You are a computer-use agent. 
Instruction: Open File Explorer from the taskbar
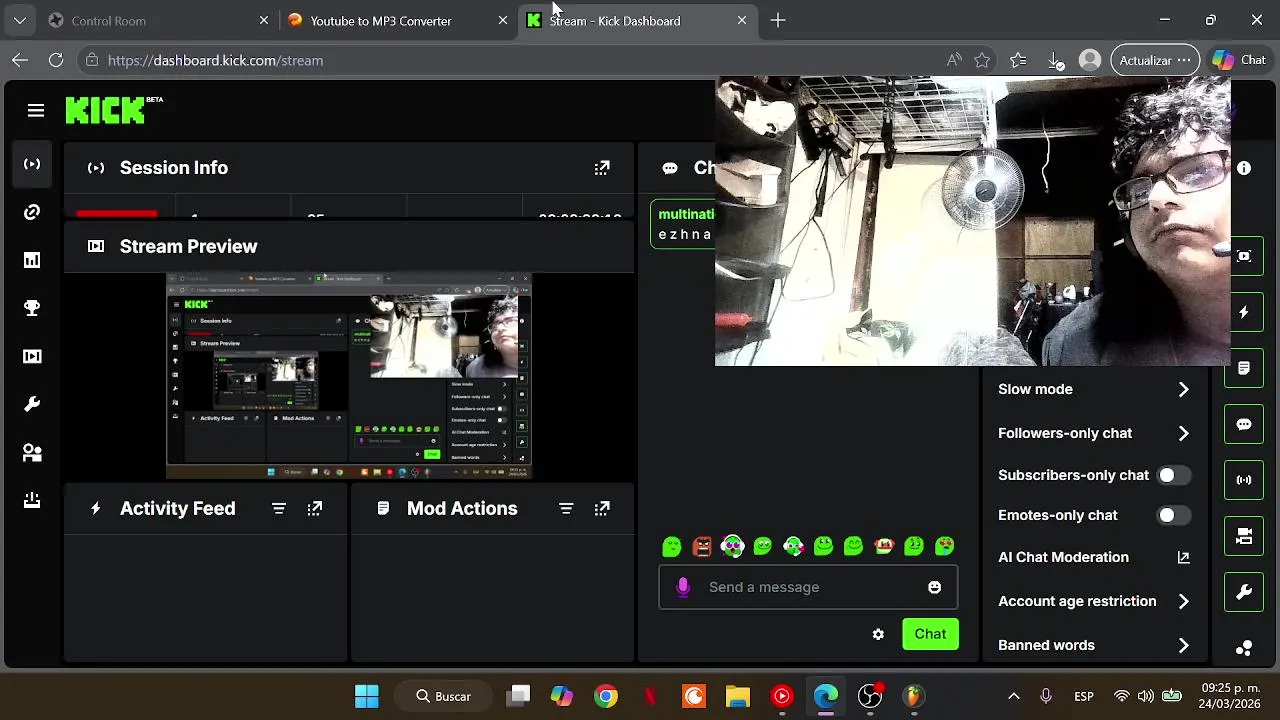pyautogui.click(x=738, y=696)
